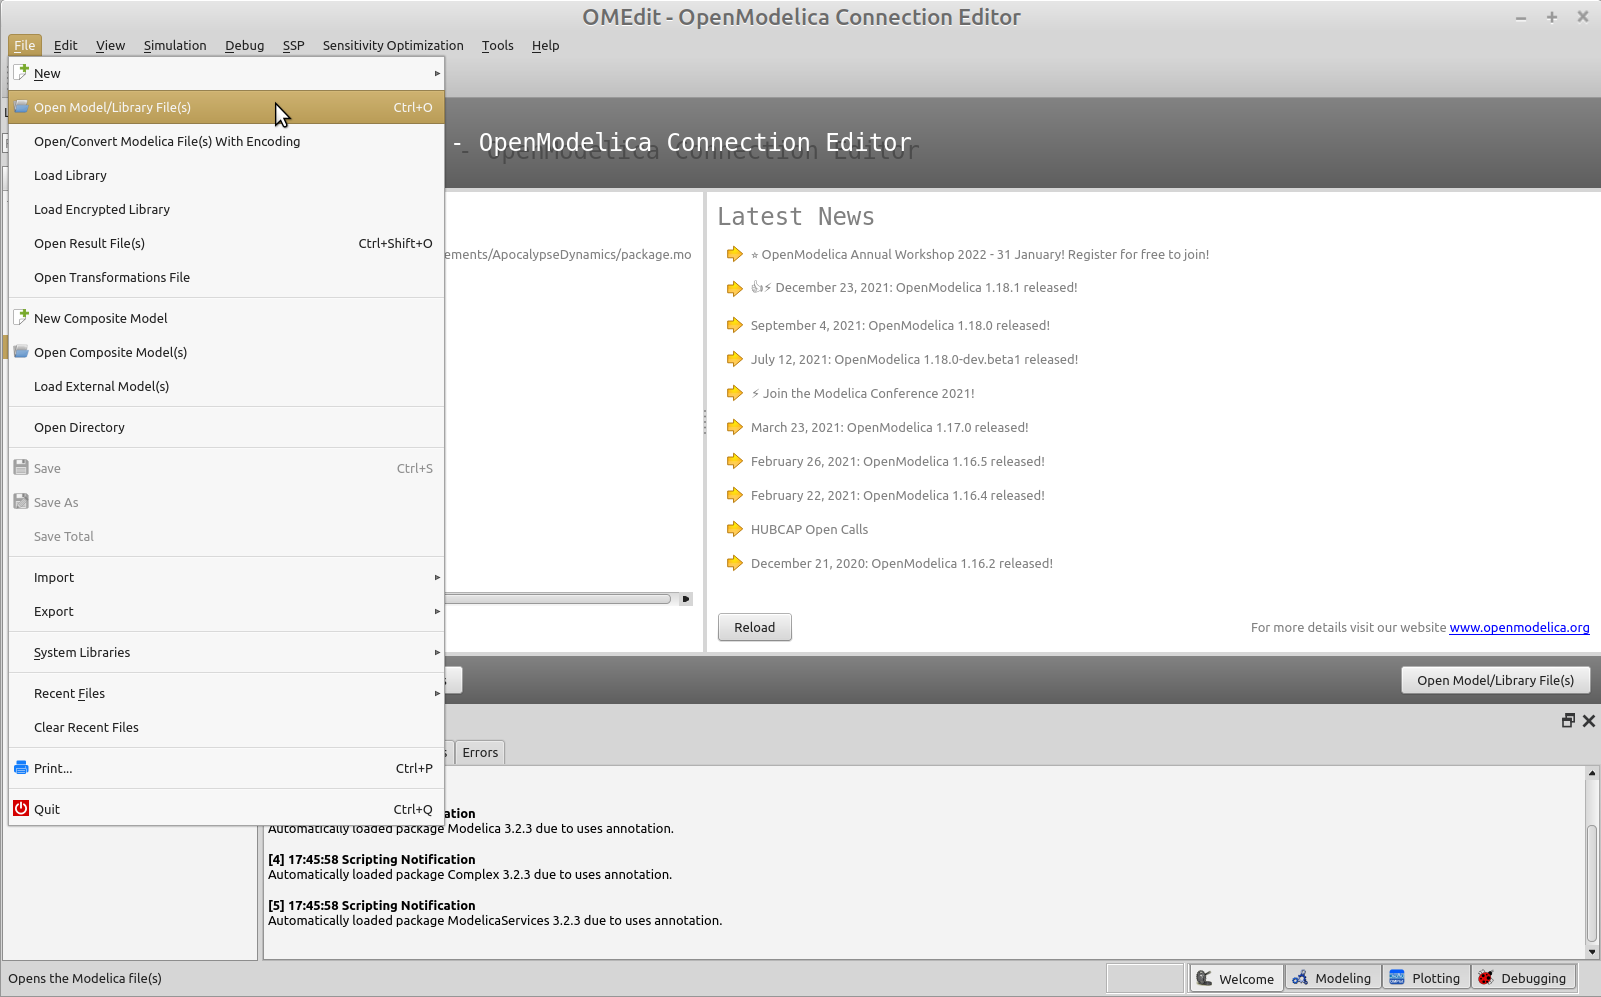
Task: Expand the Import submenu
Action: click(x=226, y=577)
